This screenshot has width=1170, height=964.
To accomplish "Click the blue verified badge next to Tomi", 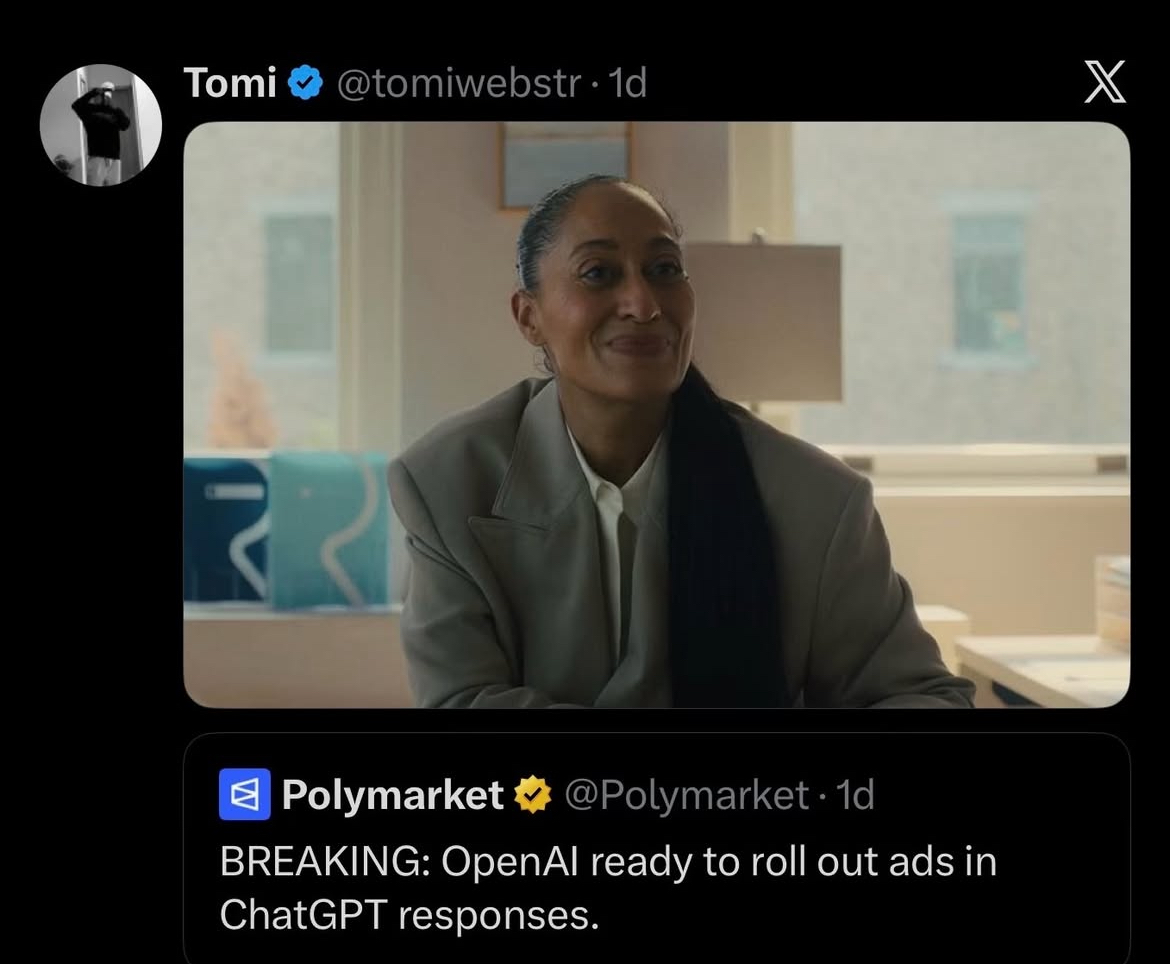I will pyautogui.click(x=304, y=82).
